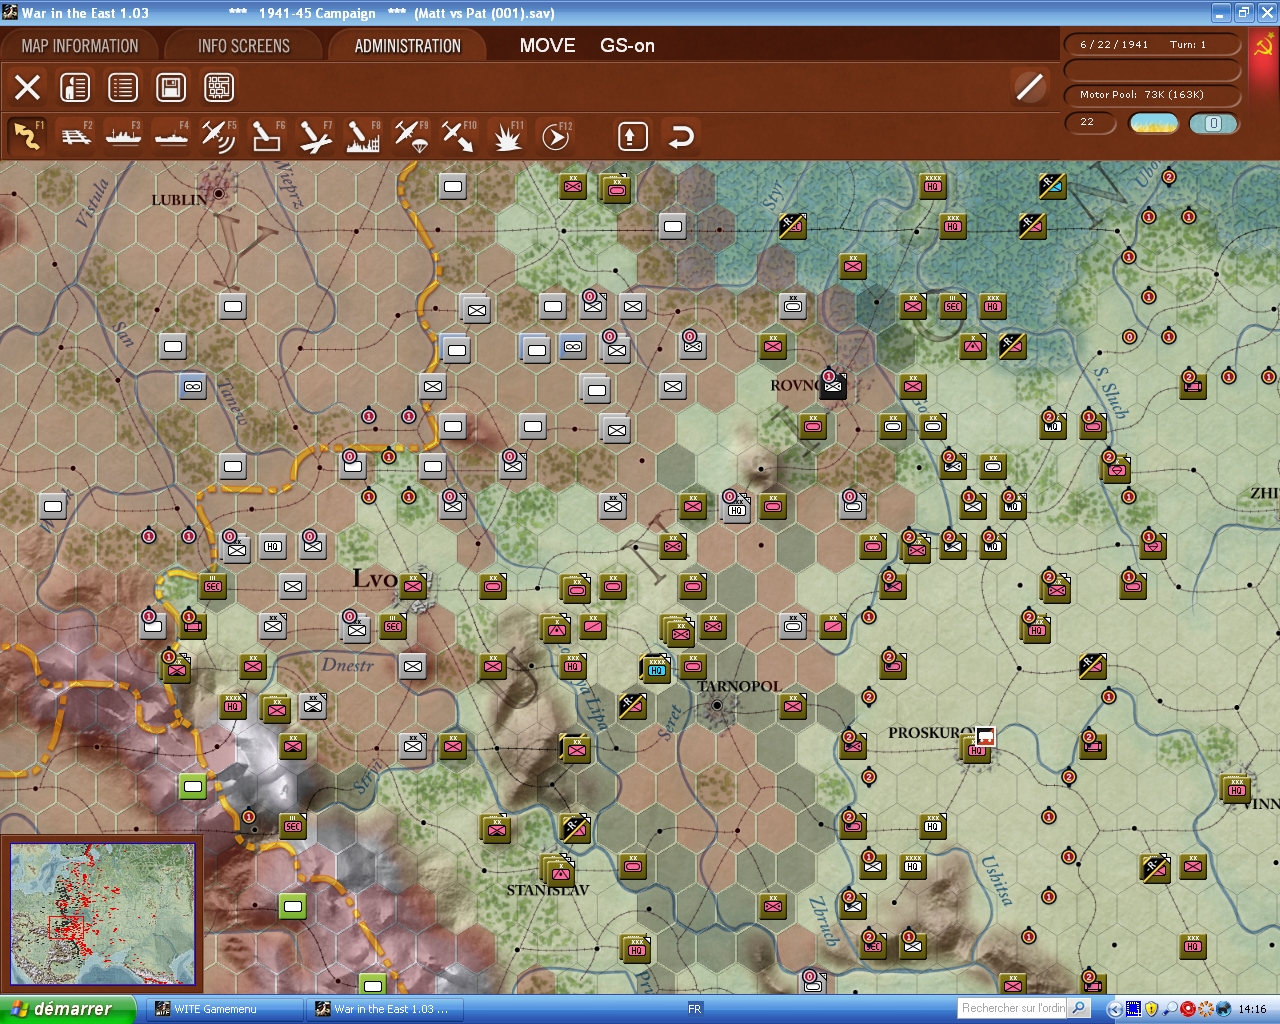Click the X close icon in the Administration toolbar
The width and height of the screenshot is (1280, 1024).
[x=28, y=87]
